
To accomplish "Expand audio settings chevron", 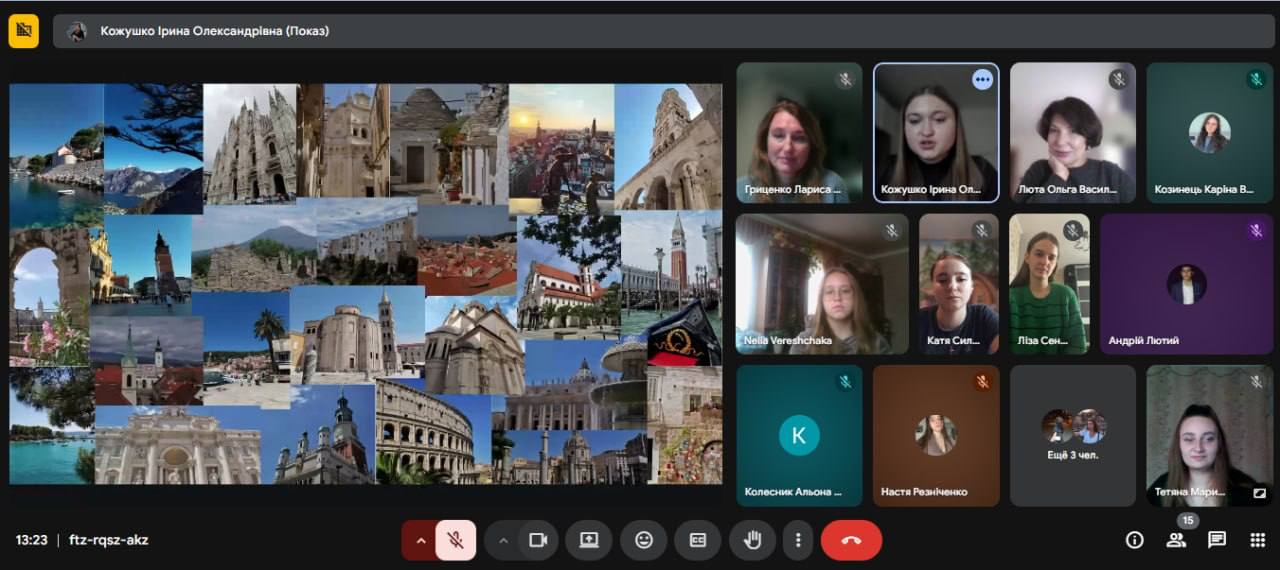I will tap(420, 540).
